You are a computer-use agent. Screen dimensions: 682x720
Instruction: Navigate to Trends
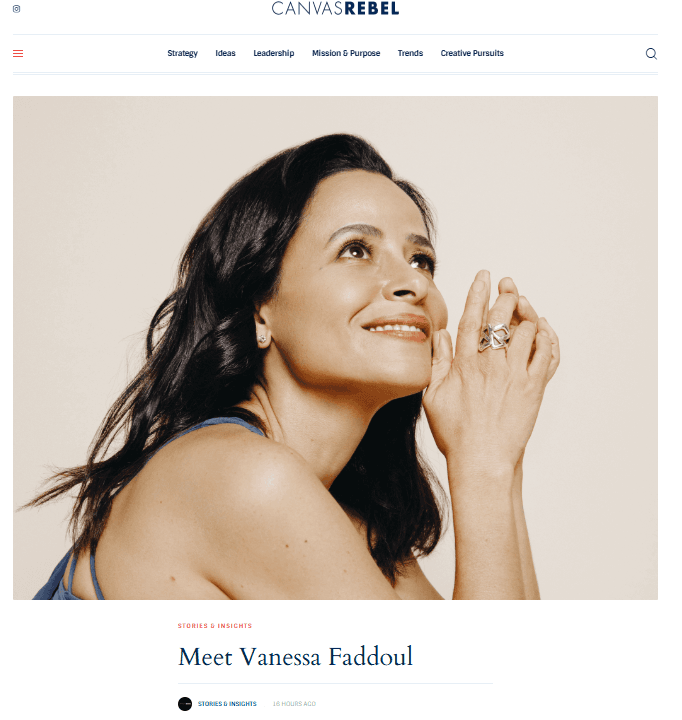(x=410, y=53)
